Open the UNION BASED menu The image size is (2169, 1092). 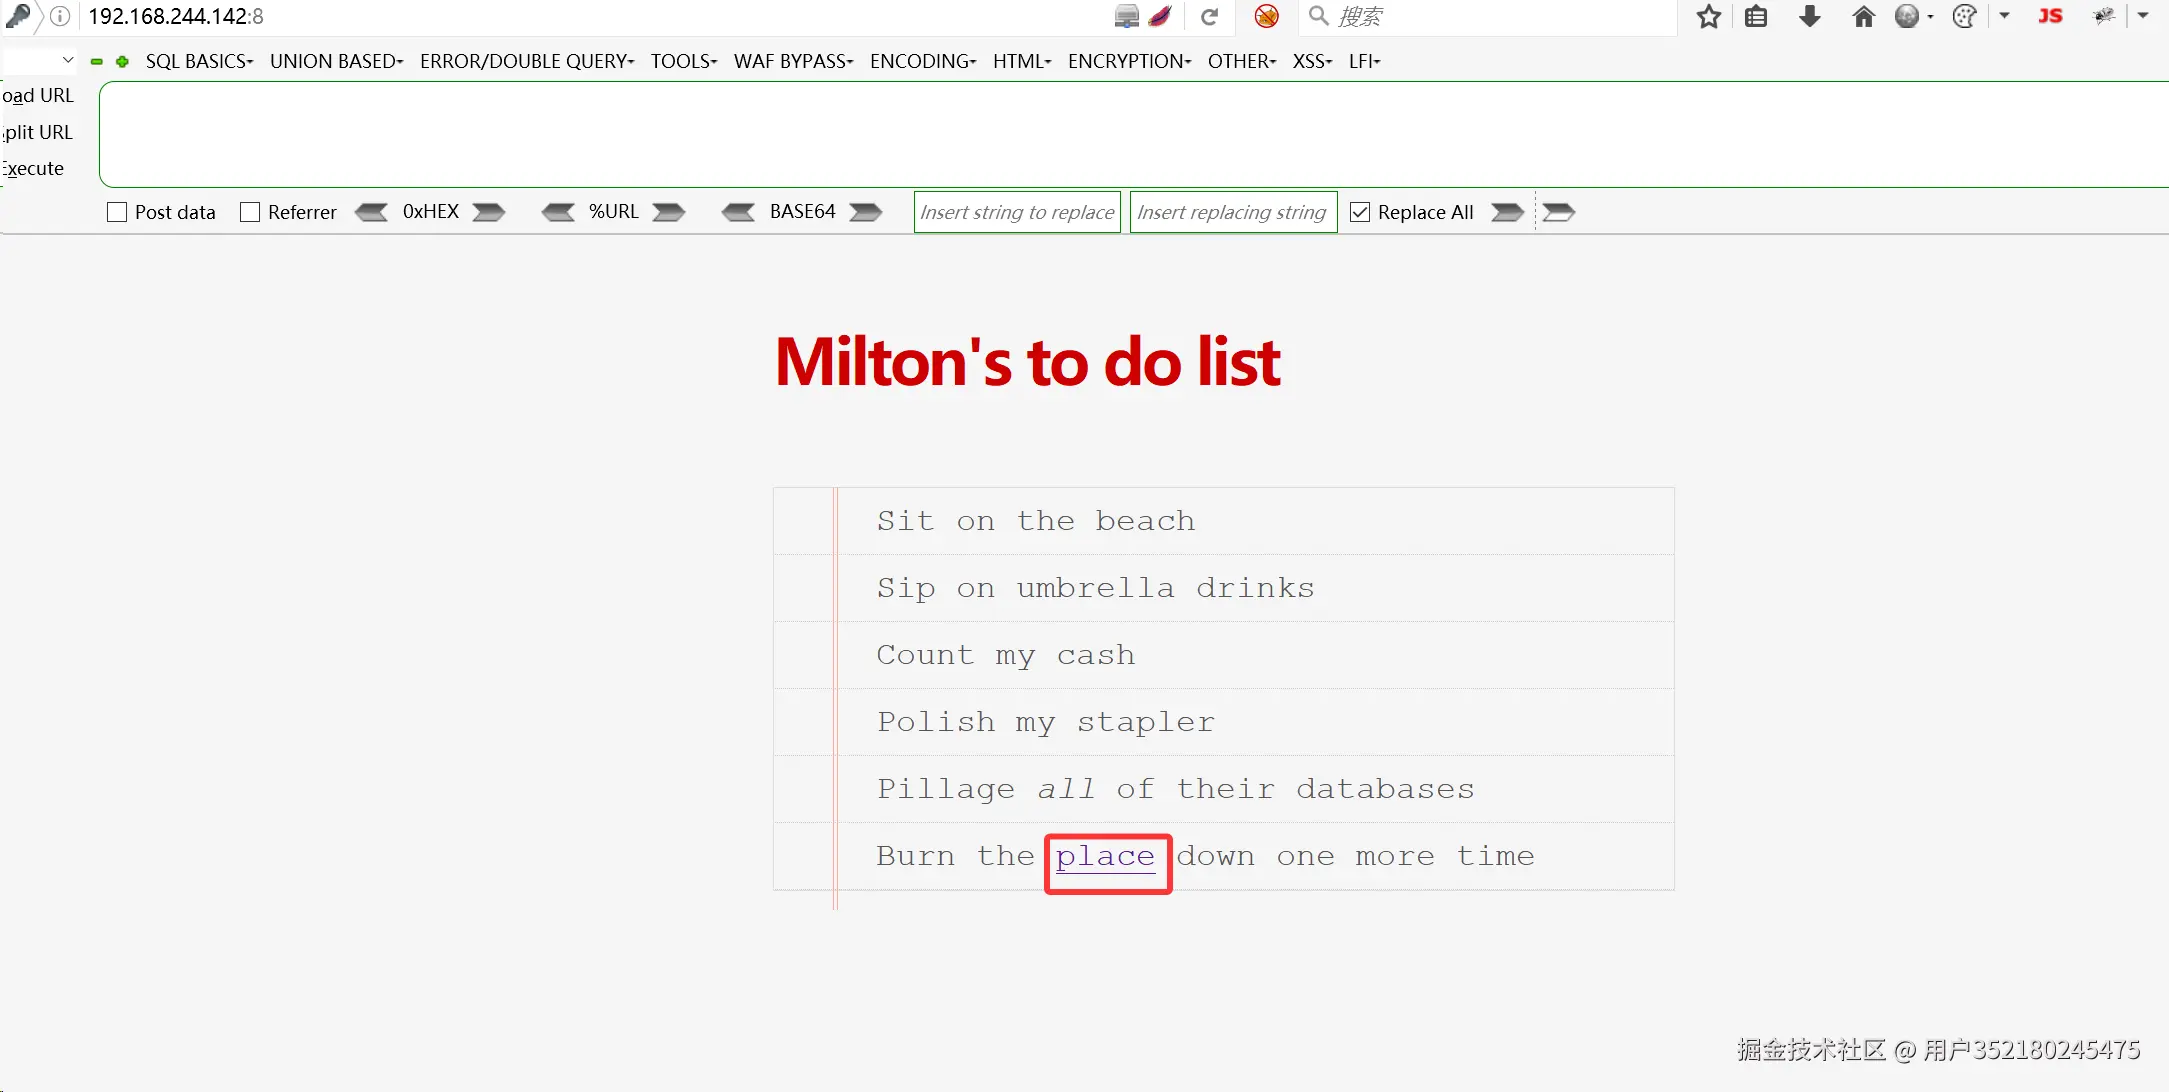point(336,62)
